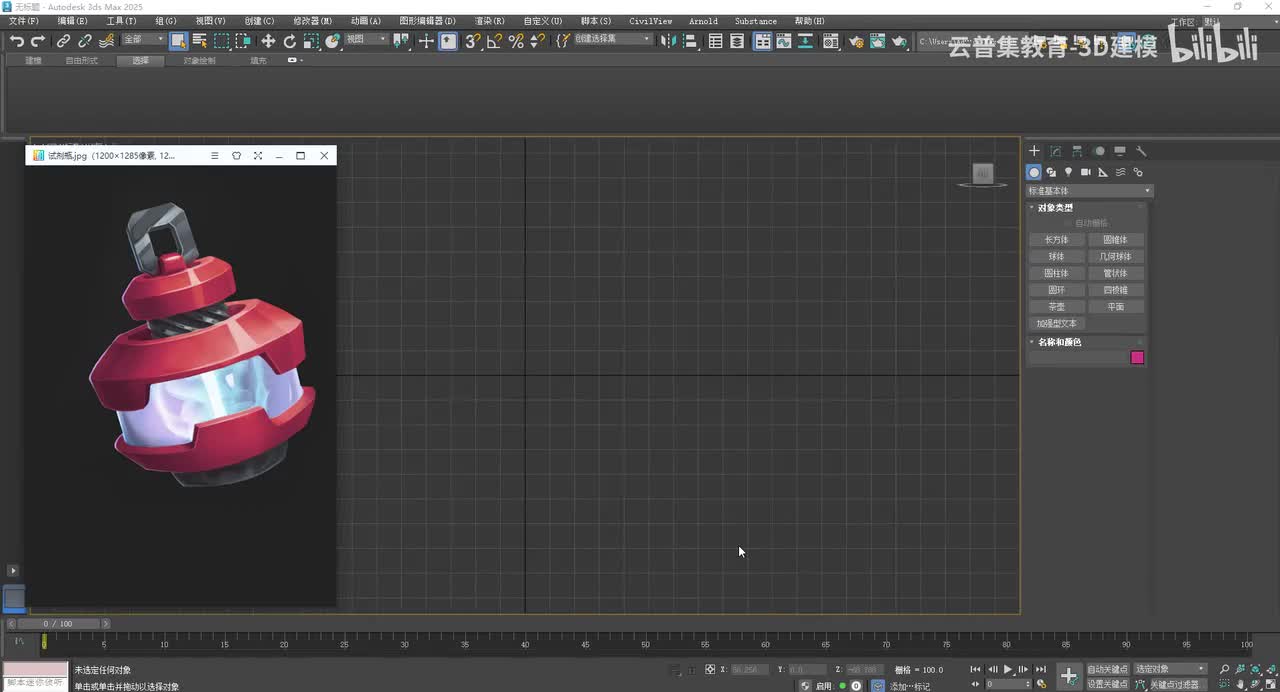Select the Rotate tool in toolbar
Image resolution: width=1280 pixels, height=692 pixels.
(x=290, y=41)
